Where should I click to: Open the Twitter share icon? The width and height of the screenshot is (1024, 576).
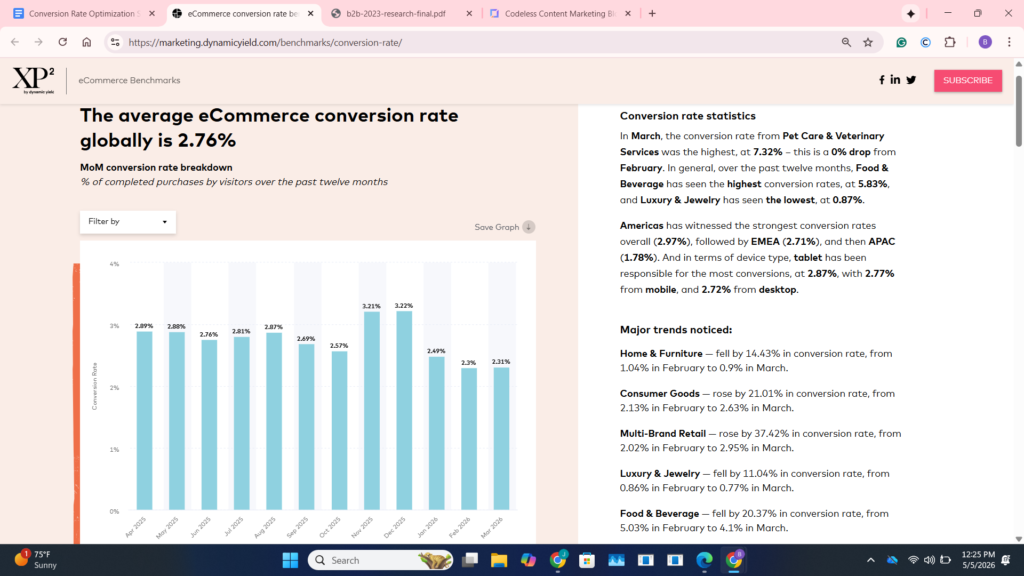pyautogui.click(x=911, y=80)
